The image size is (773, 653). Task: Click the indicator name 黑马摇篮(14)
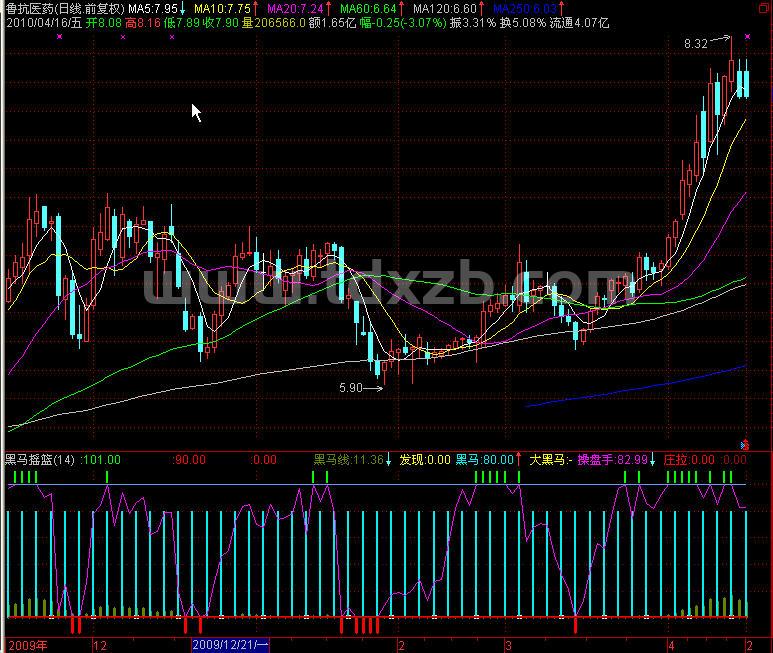[39, 460]
